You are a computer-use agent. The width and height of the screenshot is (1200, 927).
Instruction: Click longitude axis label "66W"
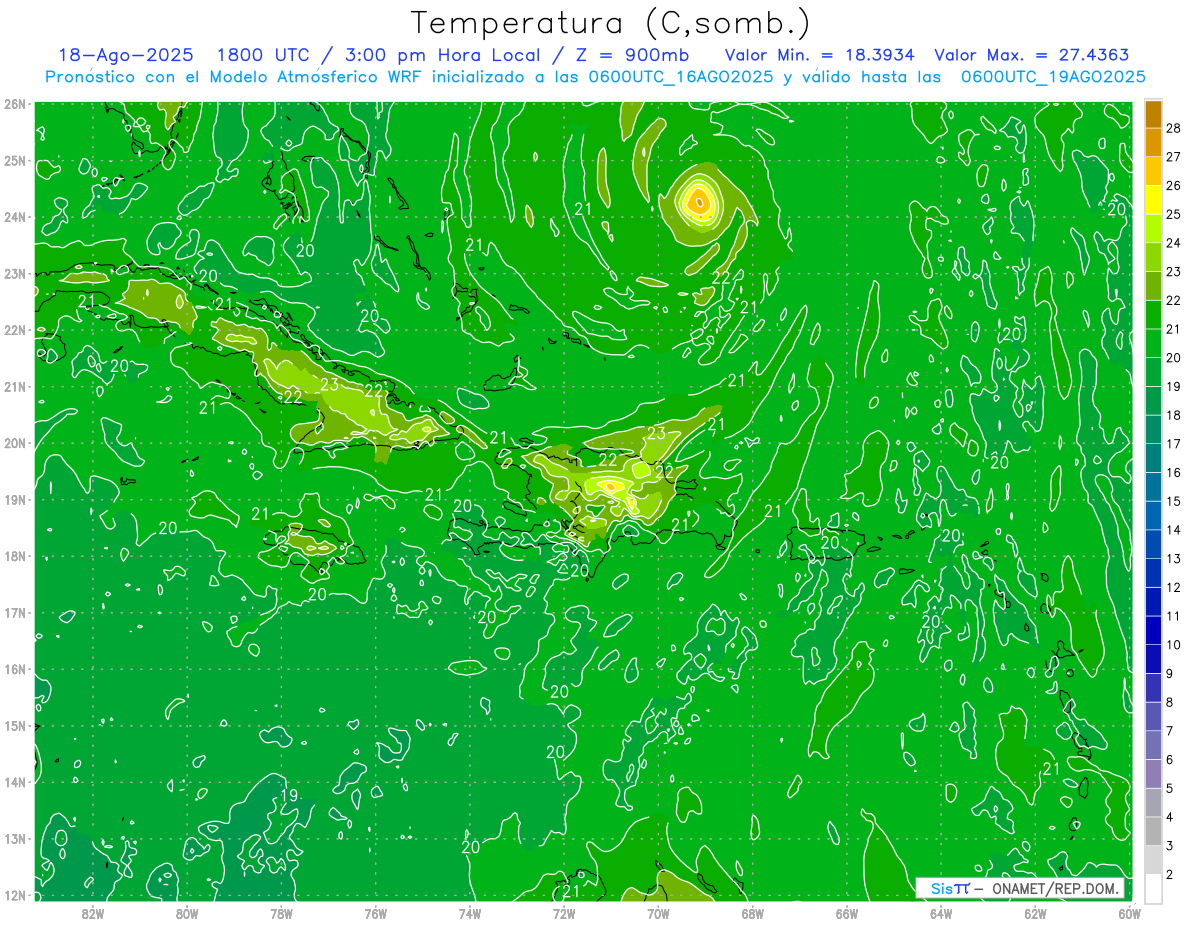(x=847, y=913)
